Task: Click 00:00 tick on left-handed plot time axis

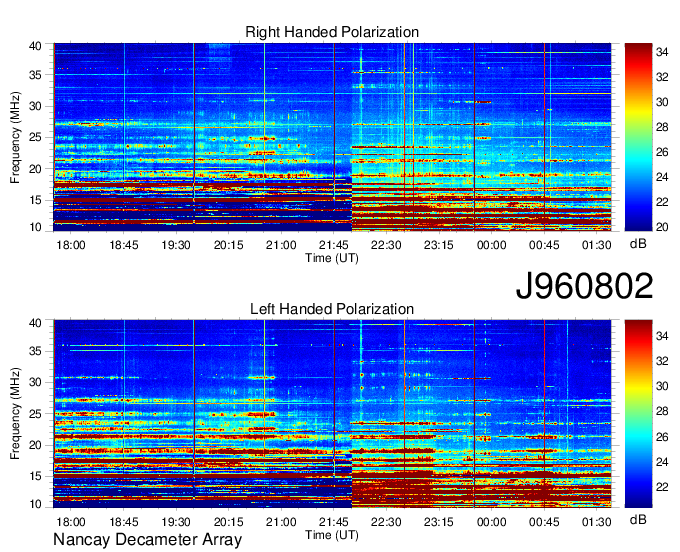Action: [491, 522]
